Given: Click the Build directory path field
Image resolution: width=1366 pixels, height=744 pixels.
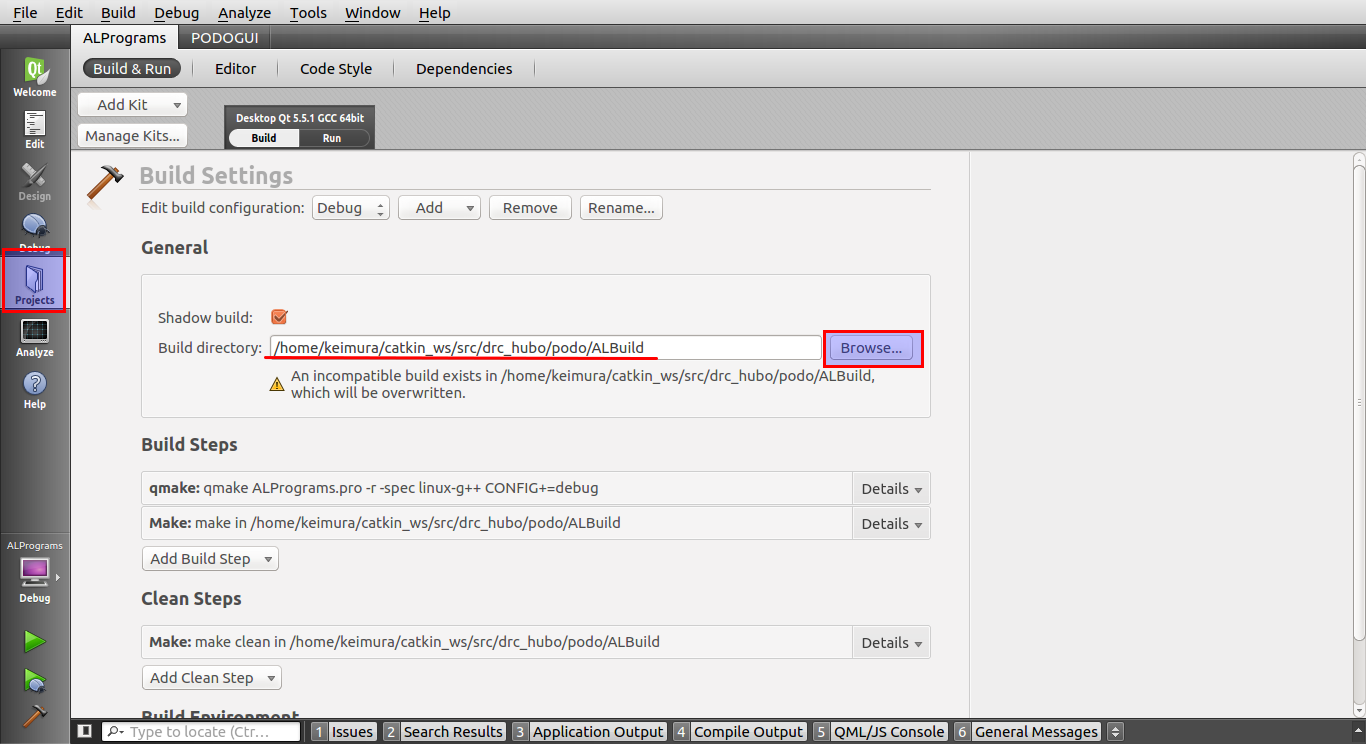Looking at the screenshot, I should pos(545,348).
